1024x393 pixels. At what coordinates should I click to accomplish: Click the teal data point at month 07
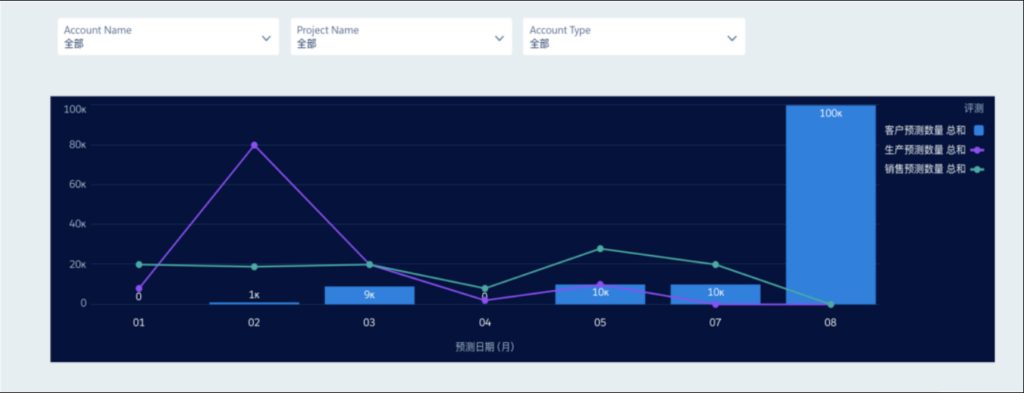tap(716, 264)
